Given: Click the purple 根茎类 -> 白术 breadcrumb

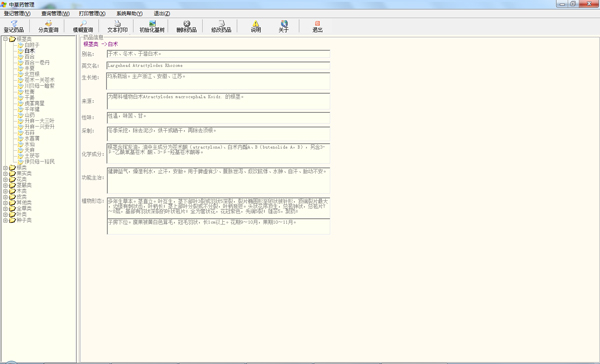Looking at the screenshot, I should 101,44.
